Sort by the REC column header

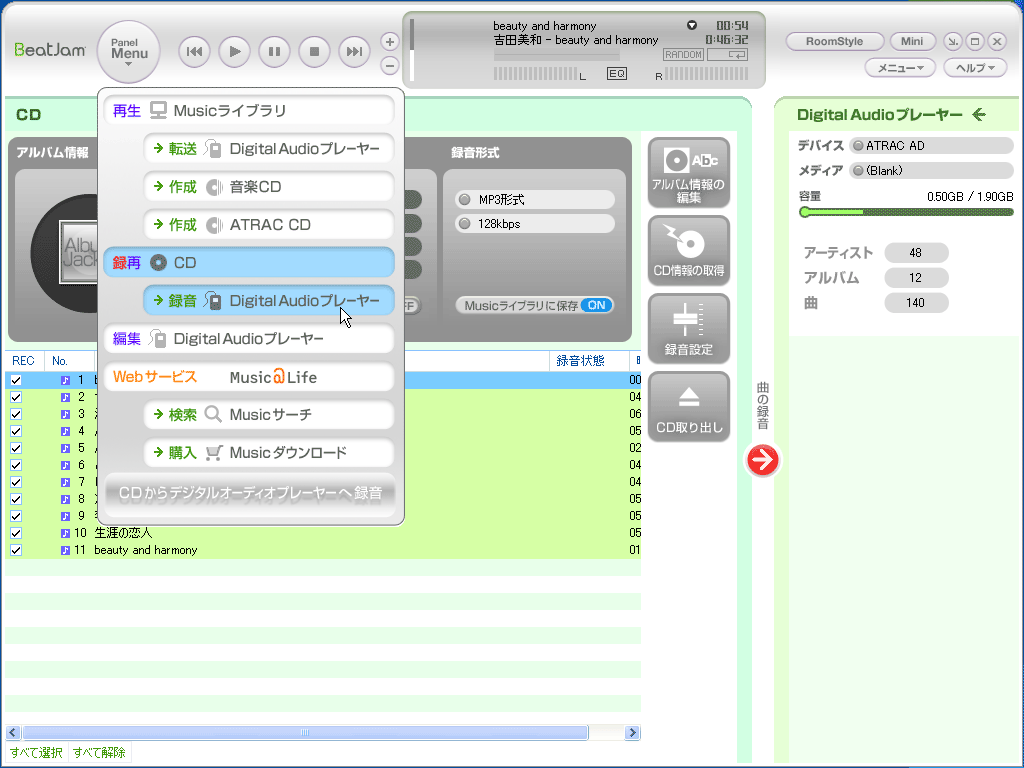(x=24, y=360)
